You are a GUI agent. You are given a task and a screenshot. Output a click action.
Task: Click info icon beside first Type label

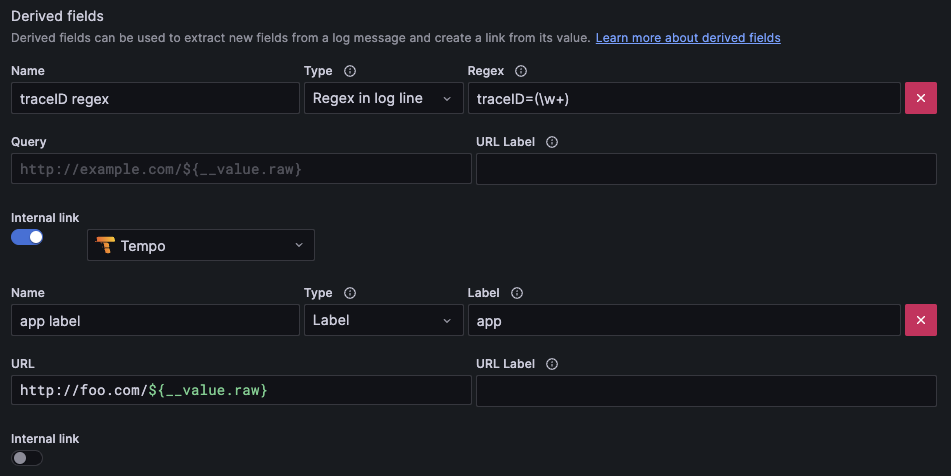tap(350, 71)
